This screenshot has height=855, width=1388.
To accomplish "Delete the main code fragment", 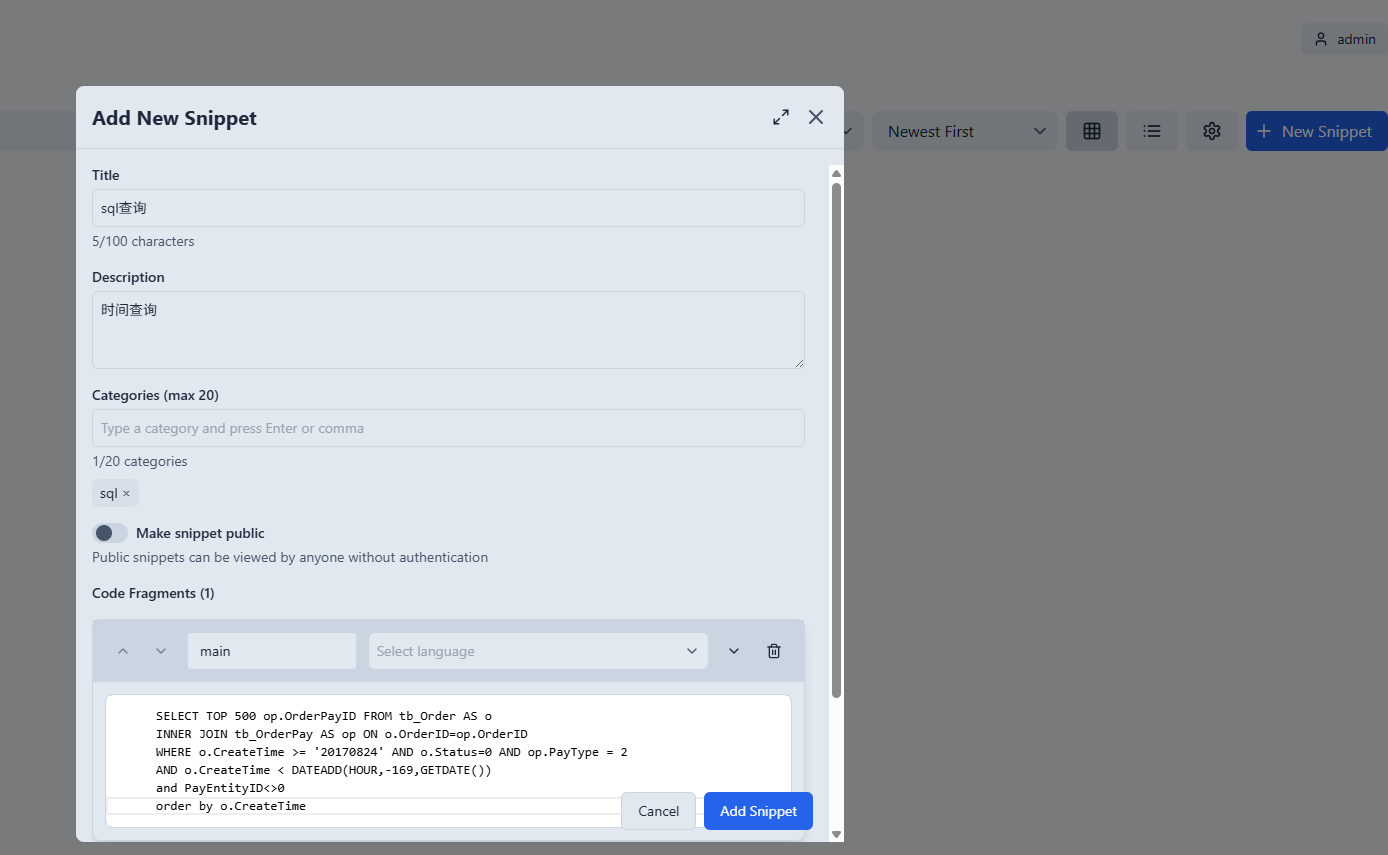I will pyautogui.click(x=774, y=651).
